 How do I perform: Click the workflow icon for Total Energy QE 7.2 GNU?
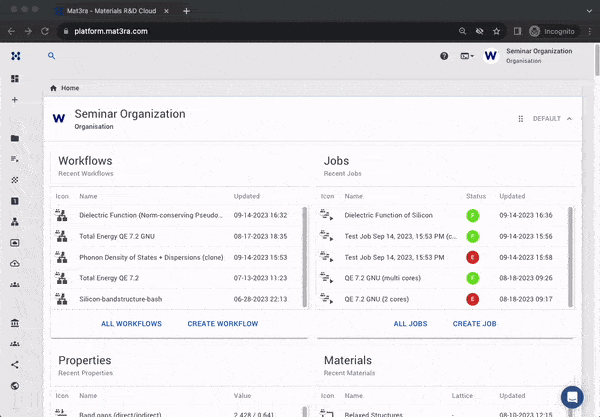(61, 236)
